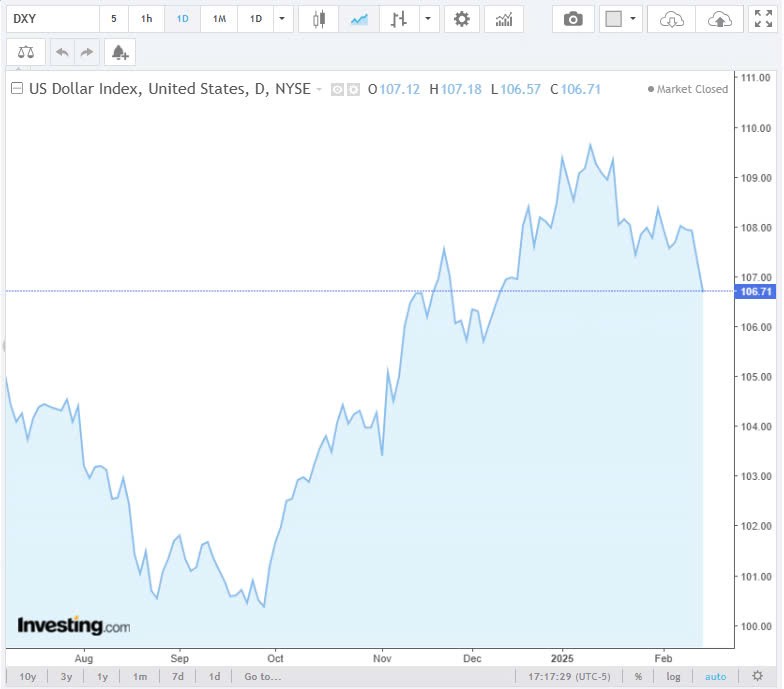Viewport: 784px width, 689px height.
Task: Save chart layout to the cloud
Action: click(x=718, y=19)
